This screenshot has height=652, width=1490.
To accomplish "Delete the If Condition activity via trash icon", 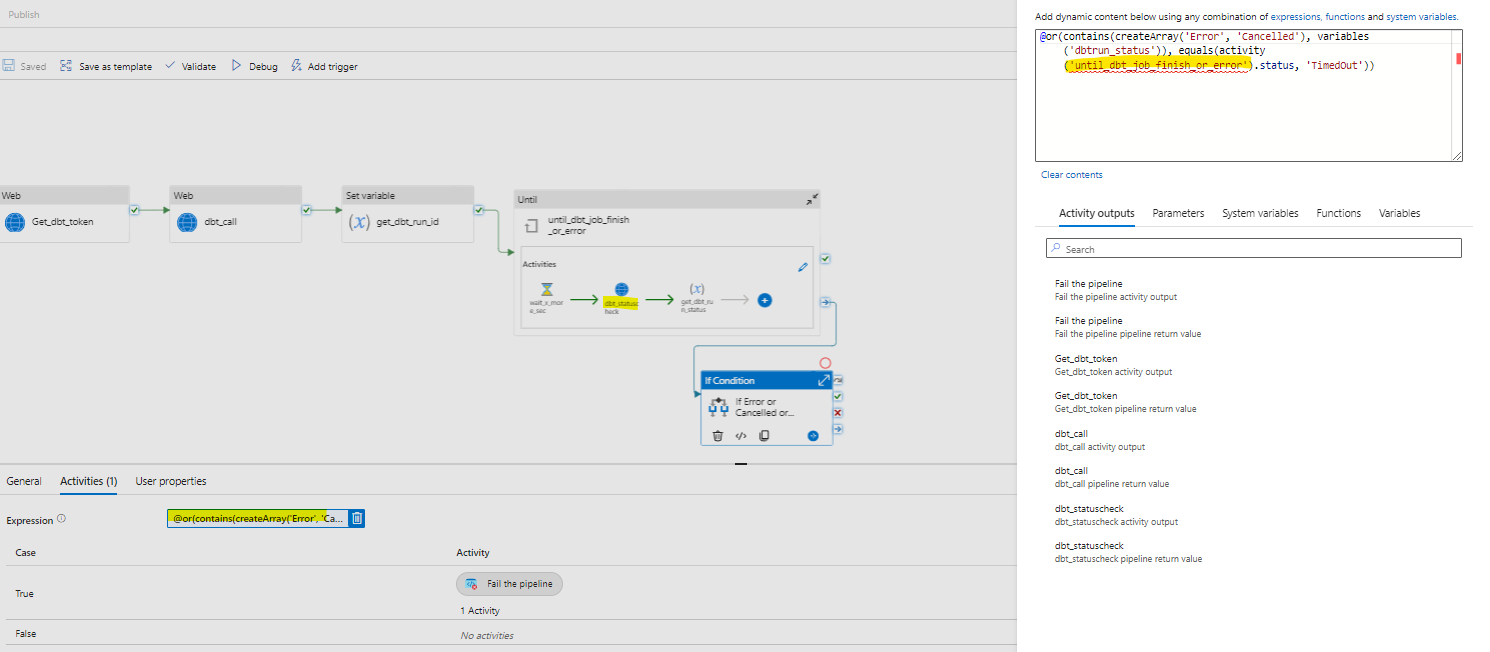I will point(717,435).
